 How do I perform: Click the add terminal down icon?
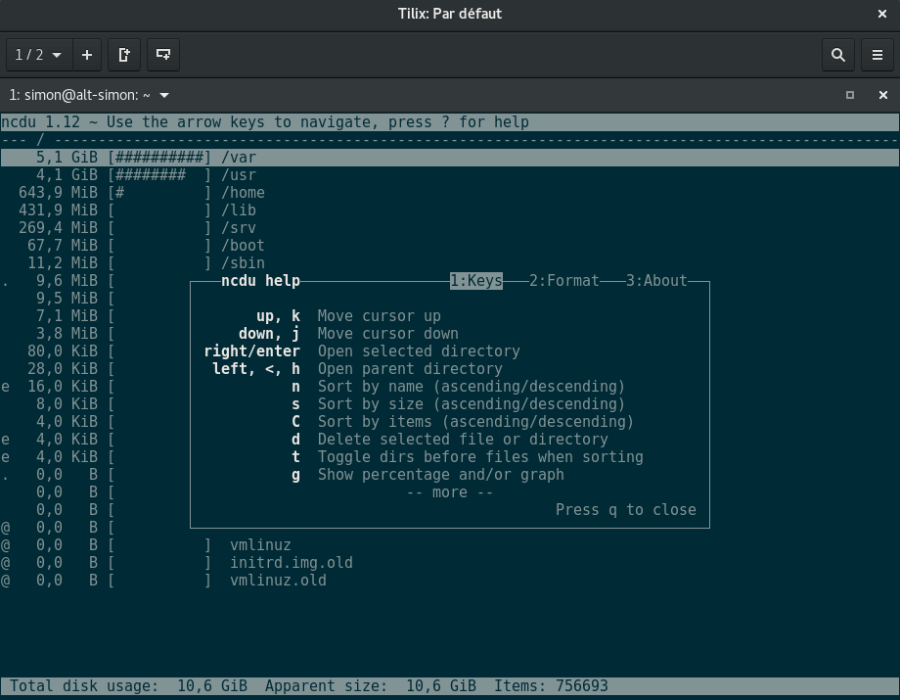point(163,55)
